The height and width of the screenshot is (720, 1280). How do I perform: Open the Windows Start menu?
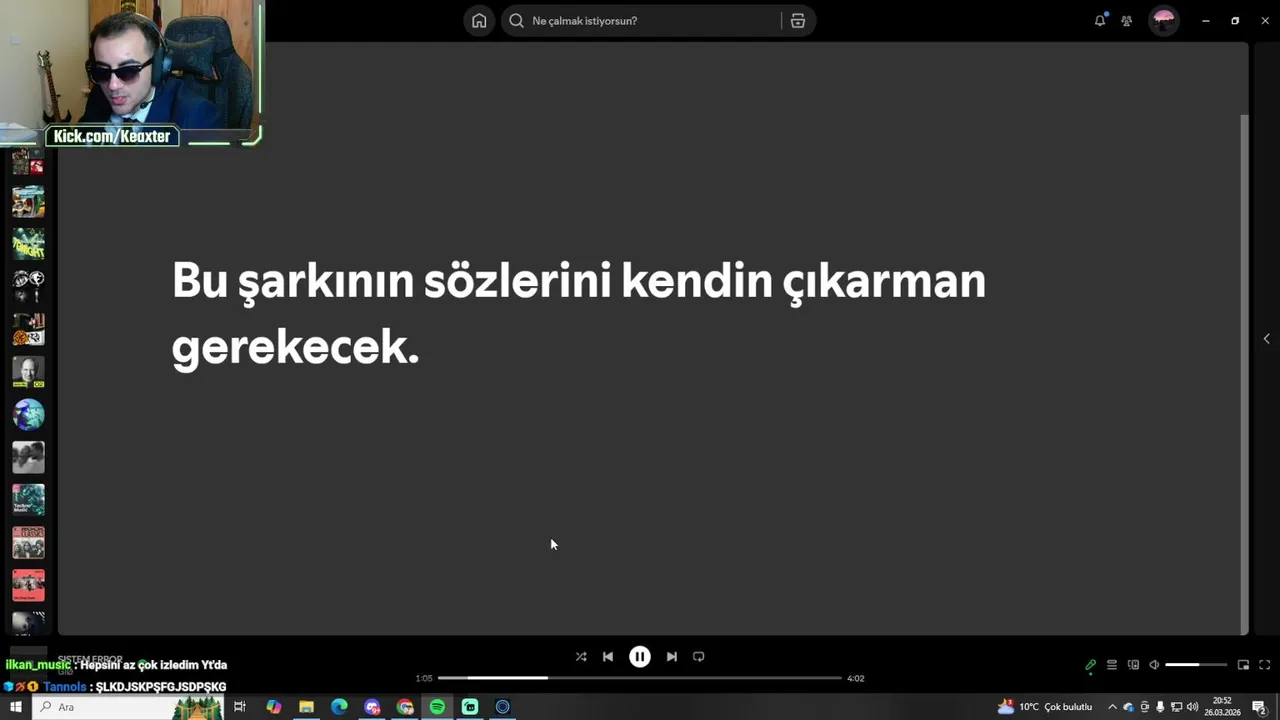point(16,707)
